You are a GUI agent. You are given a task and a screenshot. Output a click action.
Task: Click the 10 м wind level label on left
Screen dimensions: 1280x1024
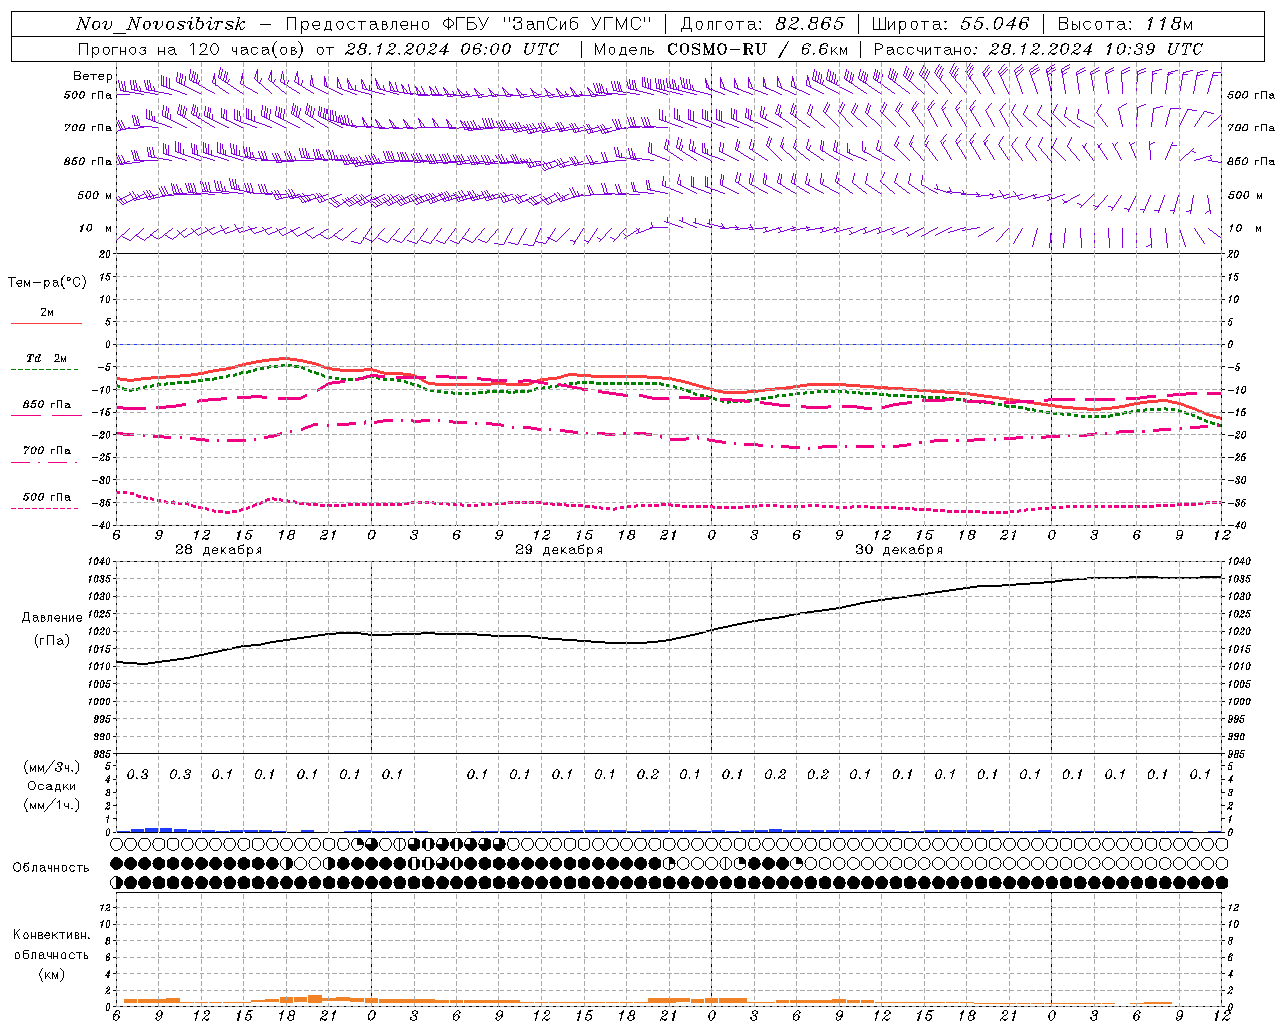pos(96,228)
